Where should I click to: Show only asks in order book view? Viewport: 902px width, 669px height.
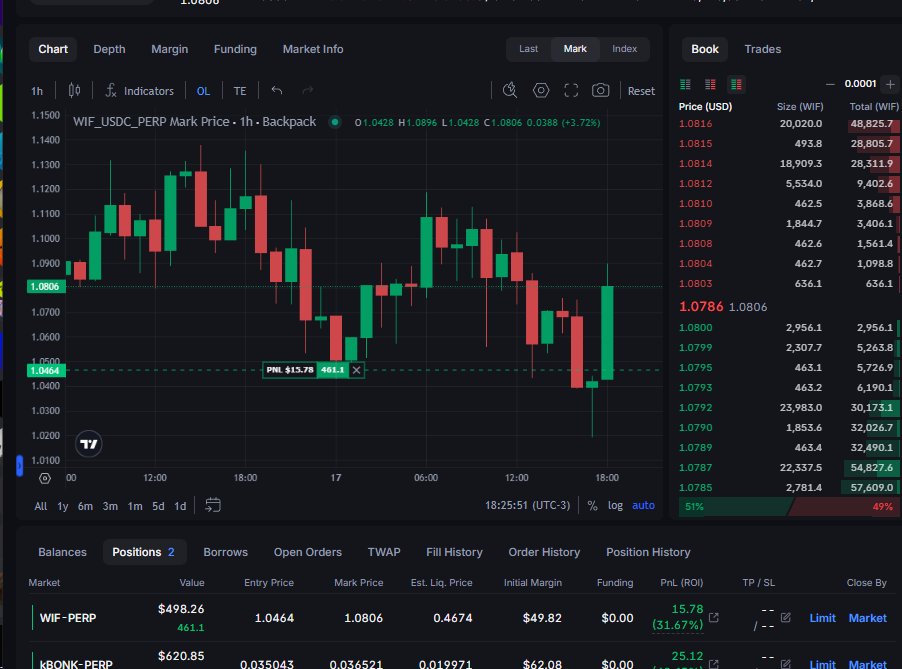point(710,85)
